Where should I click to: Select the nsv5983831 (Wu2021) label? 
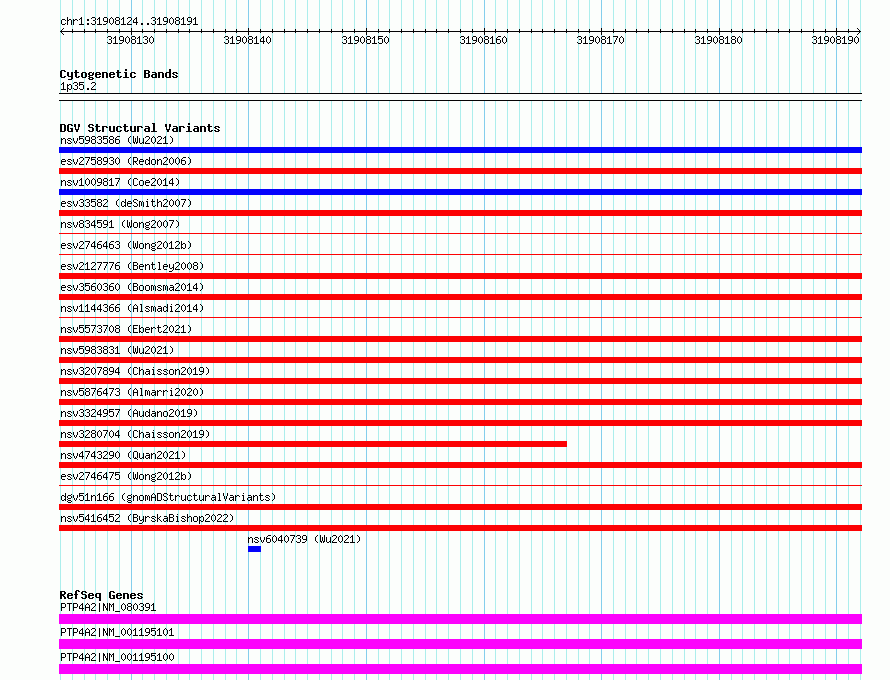117,350
